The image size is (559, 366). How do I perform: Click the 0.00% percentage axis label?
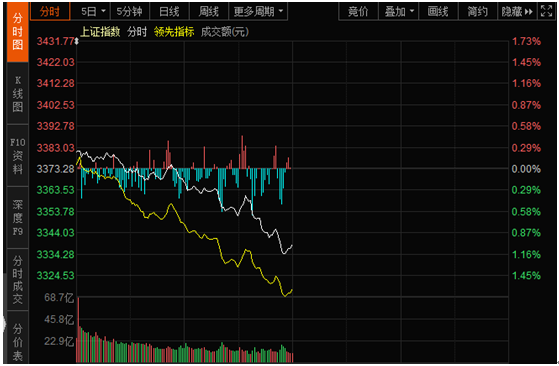tap(526, 169)
